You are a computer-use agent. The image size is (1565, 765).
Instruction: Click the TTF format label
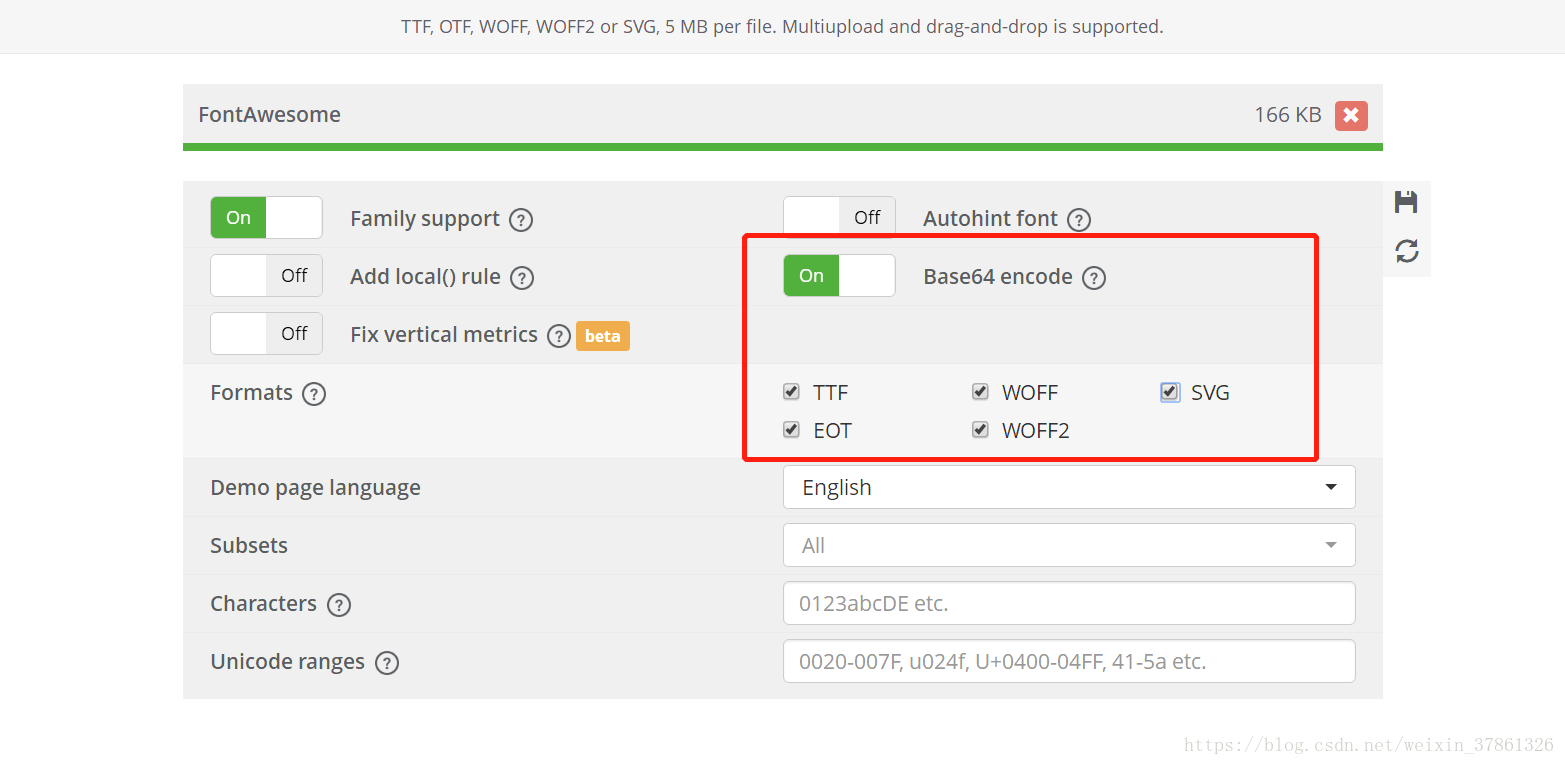[831, 393]
